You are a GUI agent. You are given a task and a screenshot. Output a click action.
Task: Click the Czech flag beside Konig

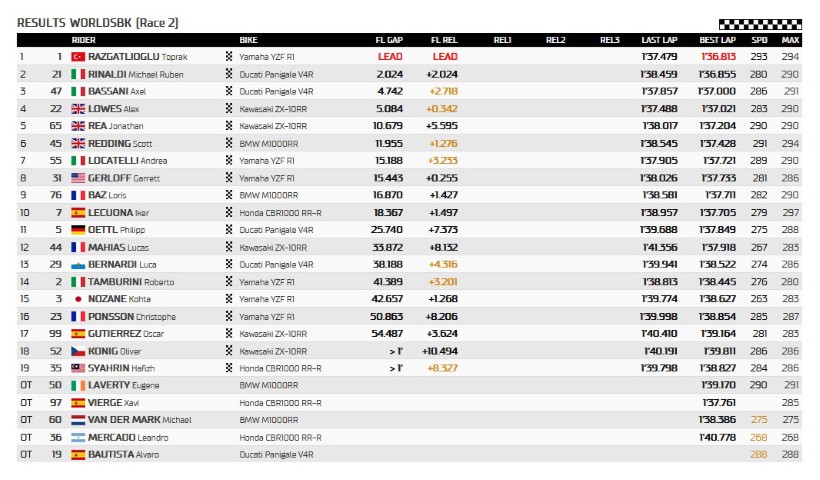[78, 350]
